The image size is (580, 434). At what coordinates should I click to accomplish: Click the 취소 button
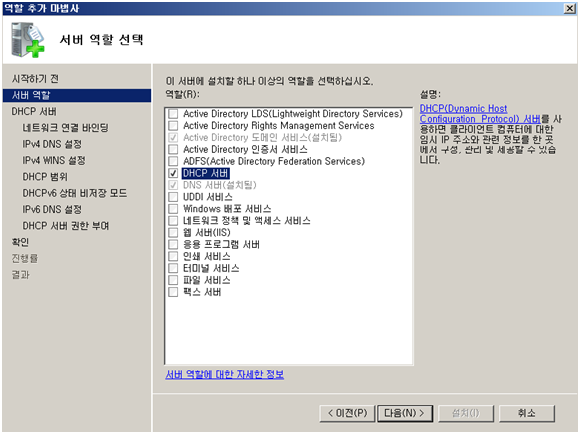click(x=527, y=413)
